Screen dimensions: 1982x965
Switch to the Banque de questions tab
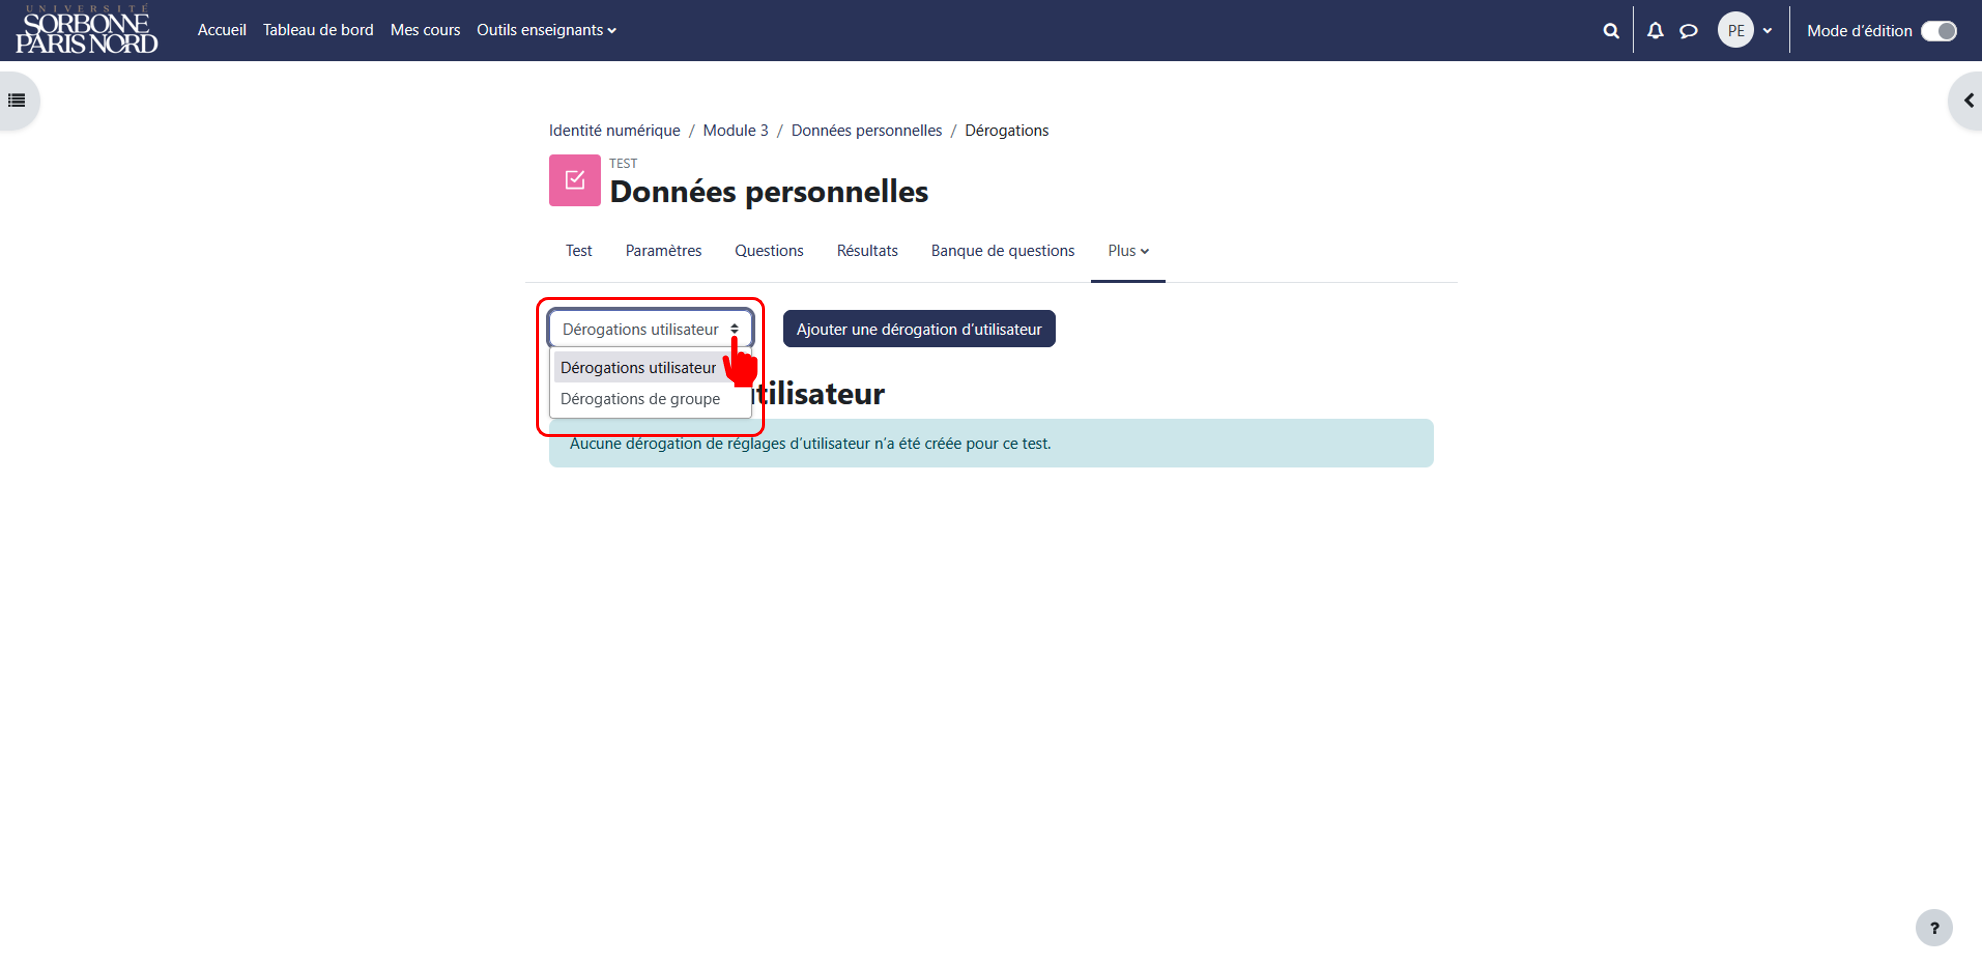(x=1002, y=250)
